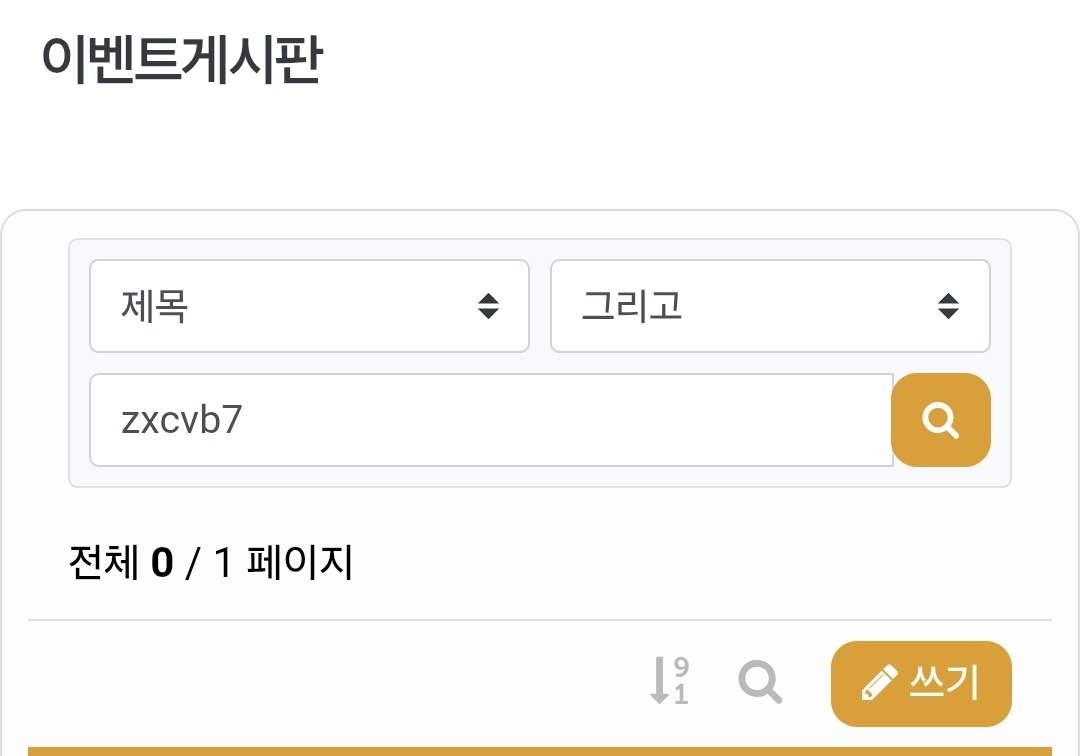Click the 그리고 label text in selector
The height and width of the screenshot is (756, 1080).
tap(632, 306)
